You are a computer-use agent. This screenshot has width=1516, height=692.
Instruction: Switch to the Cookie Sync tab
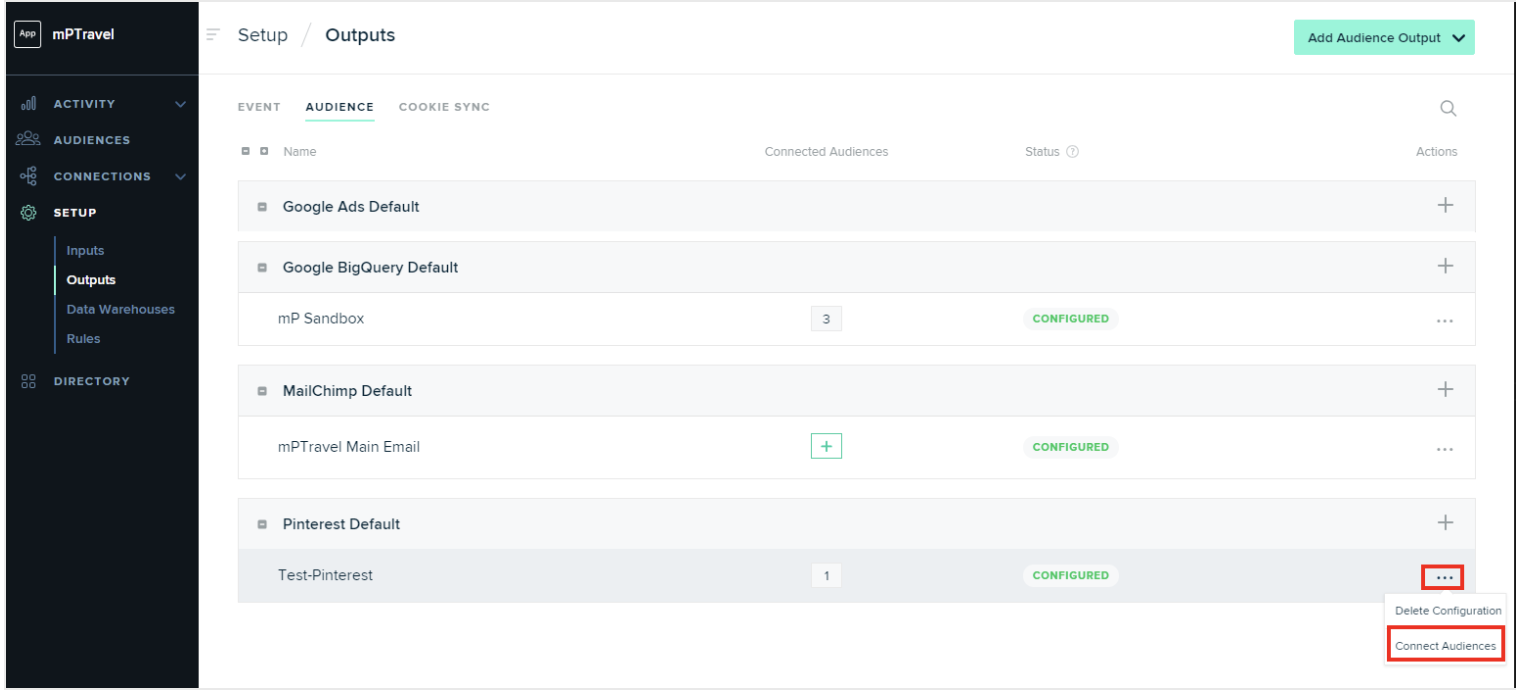(444, 107)
